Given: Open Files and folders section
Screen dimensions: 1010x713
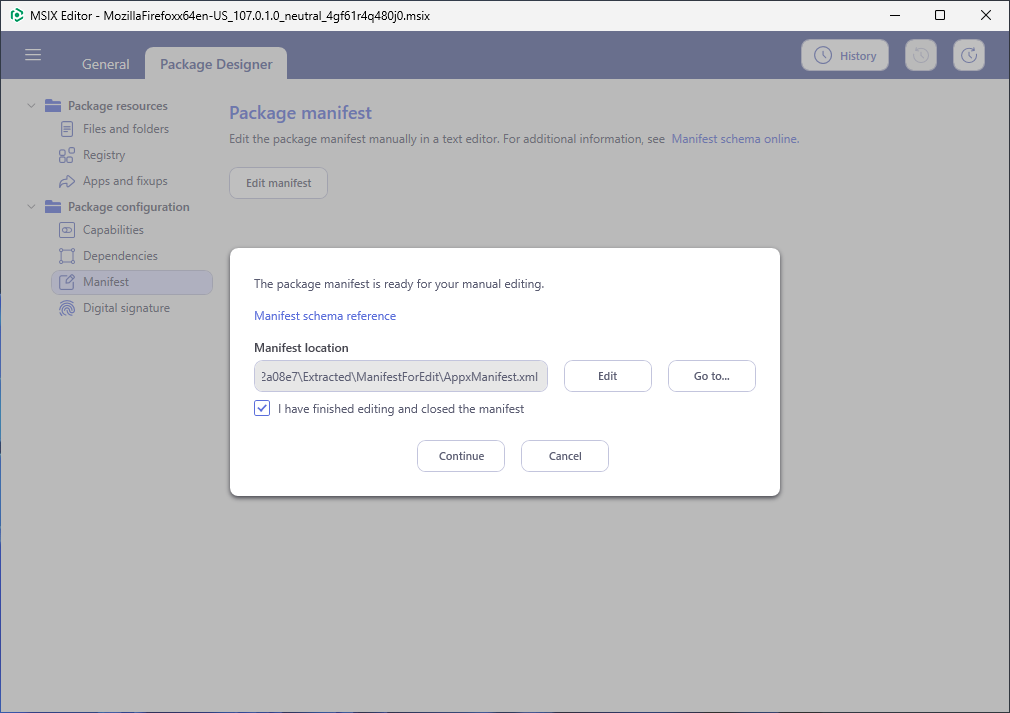Looking at the screenshot, I should (x=126, y=129).
